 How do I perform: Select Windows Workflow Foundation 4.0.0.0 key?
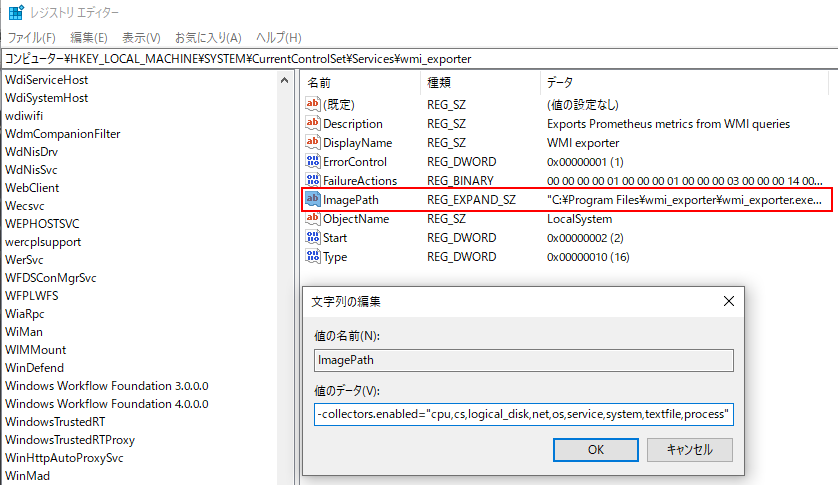pyautogui.click(x=107, y=404)
